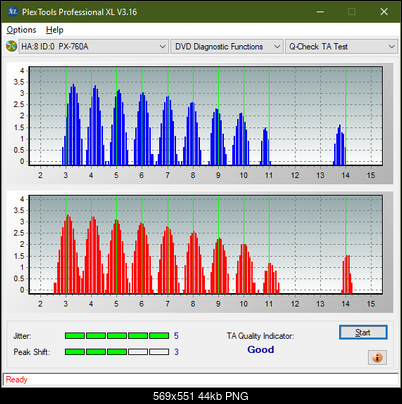Click the red 11T peak in the lower graph

(271, 278)
